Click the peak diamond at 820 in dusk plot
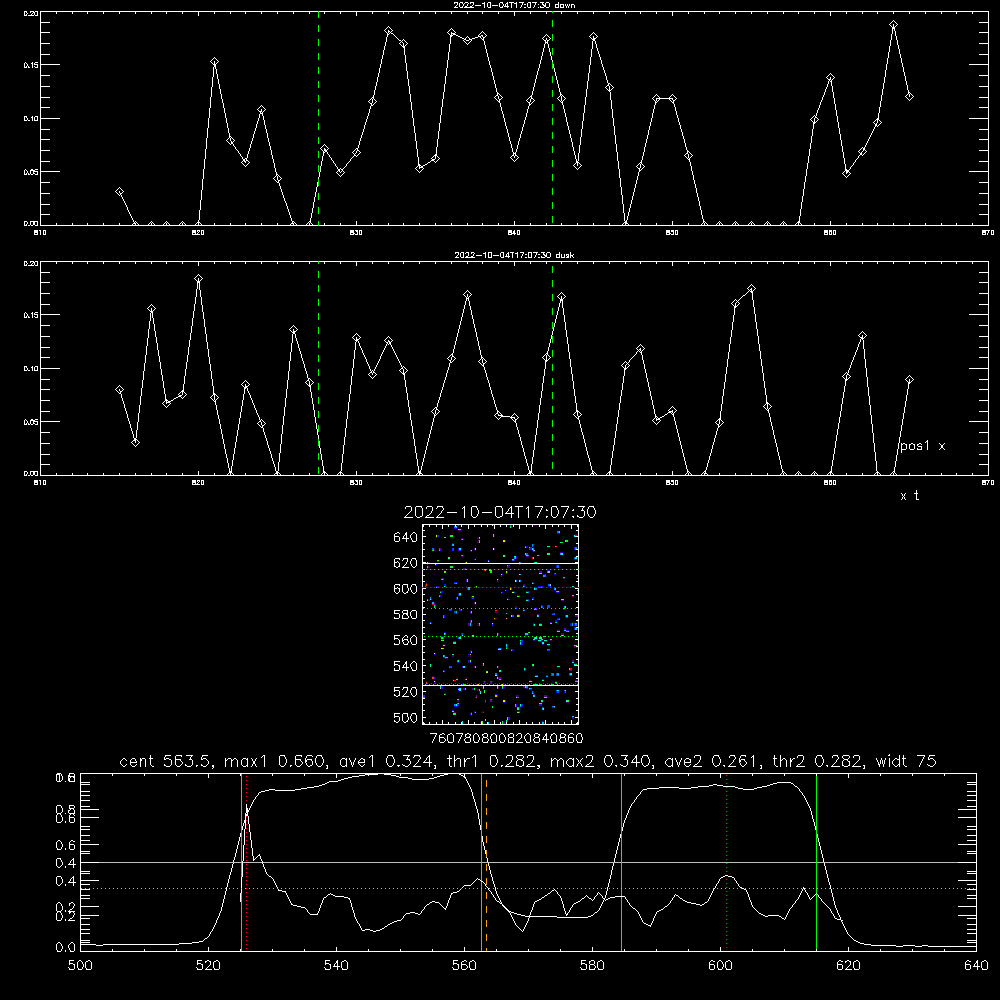The height and width of the screenshot is (1000, 1000). tap(198, 279)
